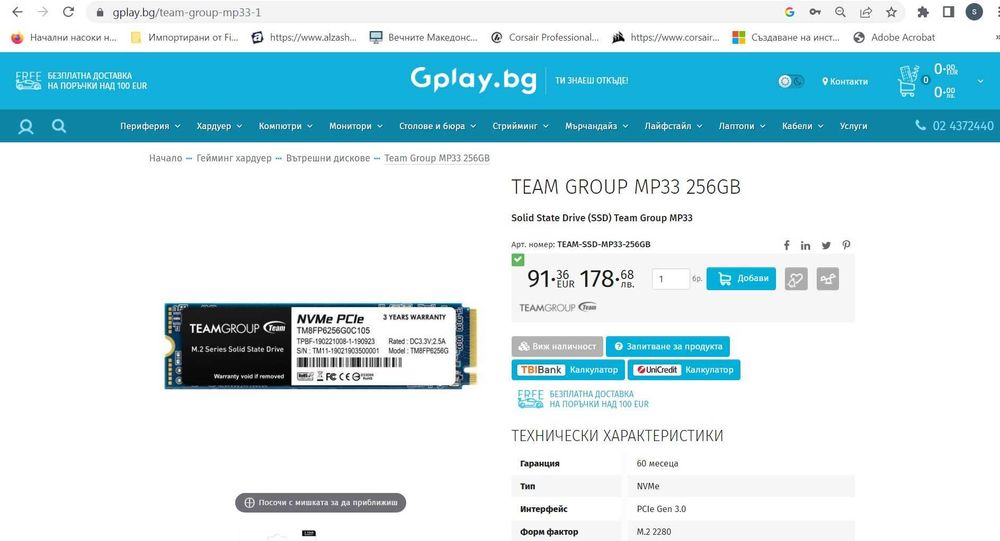Share this page via share icon

point(866,12)
